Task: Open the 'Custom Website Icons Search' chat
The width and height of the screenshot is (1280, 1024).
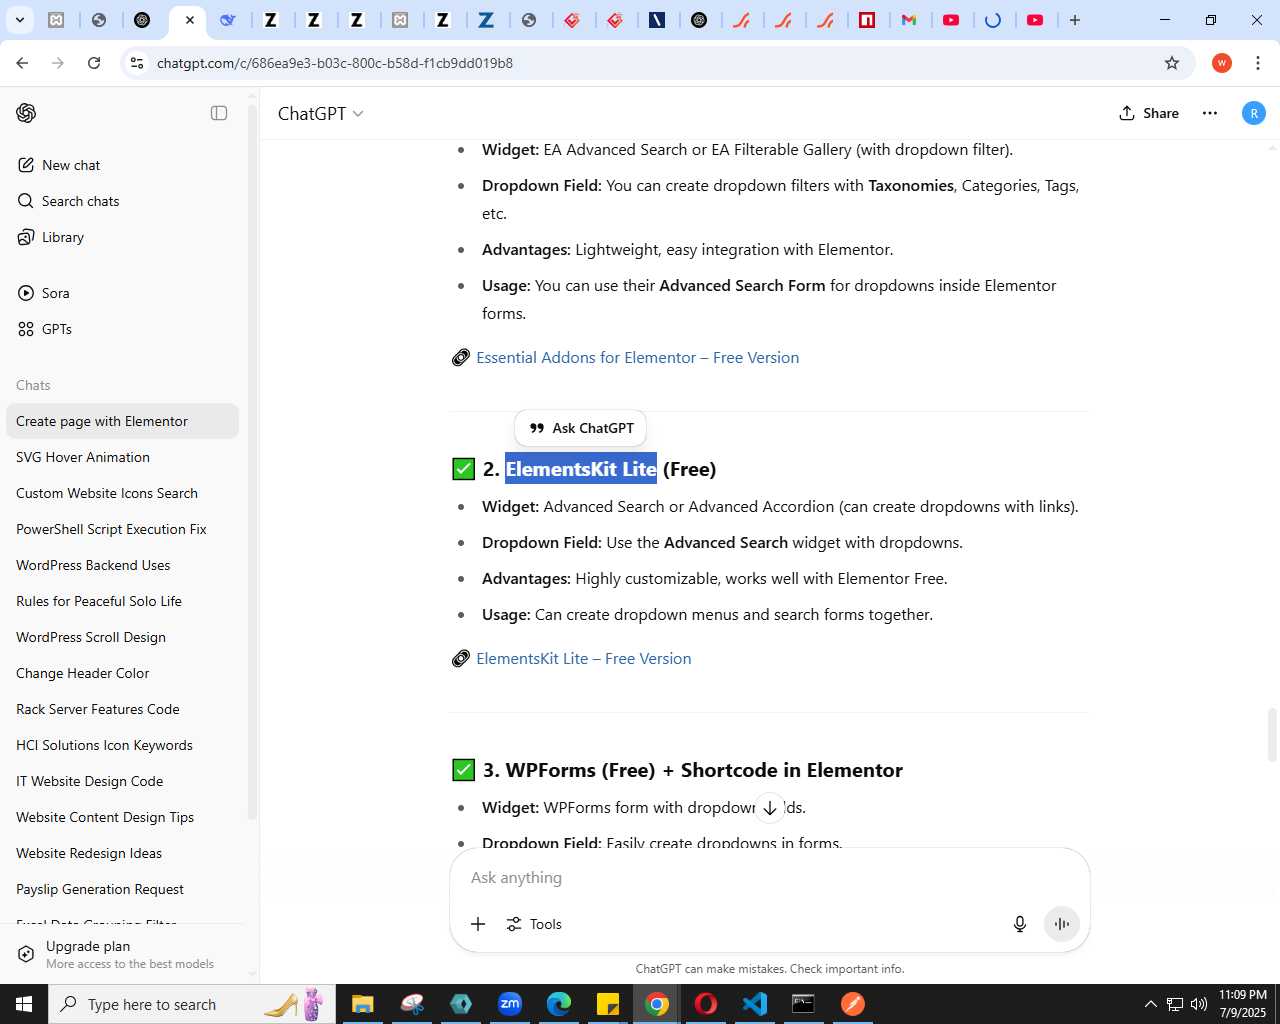Action: pyautogui.click(x=122, y=493)
